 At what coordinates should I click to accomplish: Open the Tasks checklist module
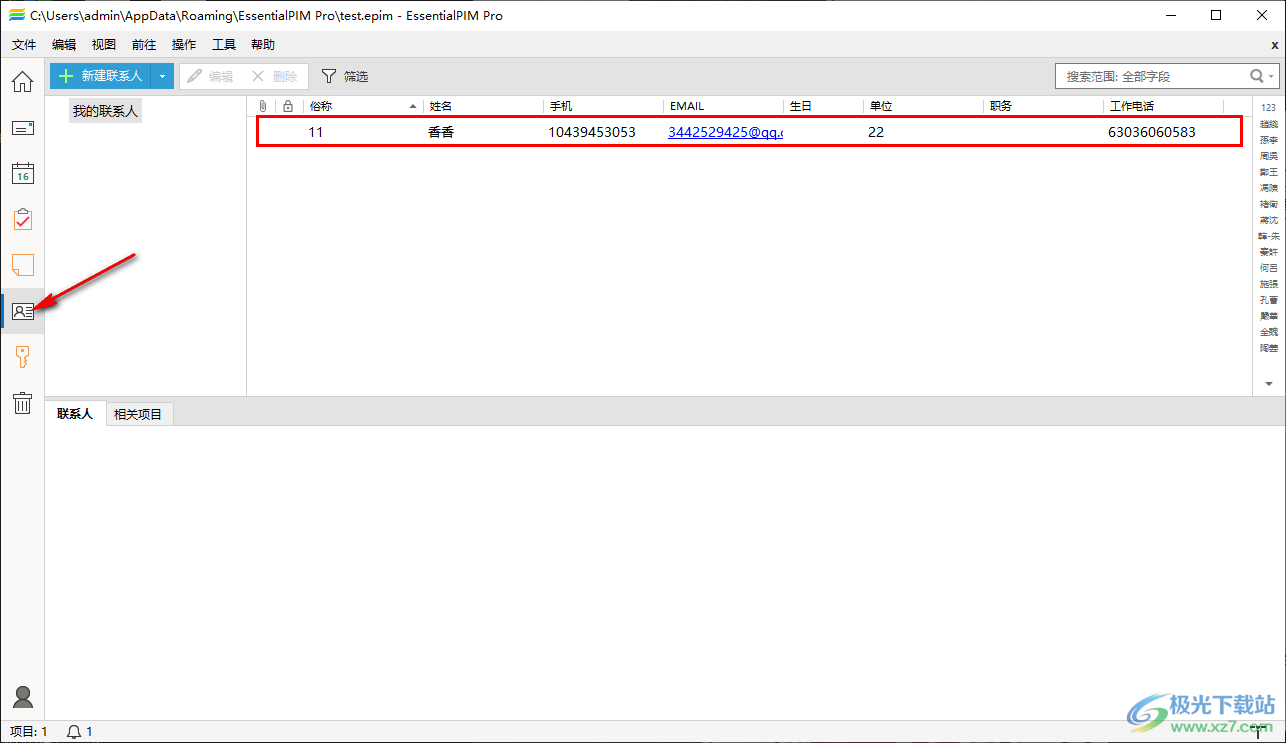coord(22,219)
